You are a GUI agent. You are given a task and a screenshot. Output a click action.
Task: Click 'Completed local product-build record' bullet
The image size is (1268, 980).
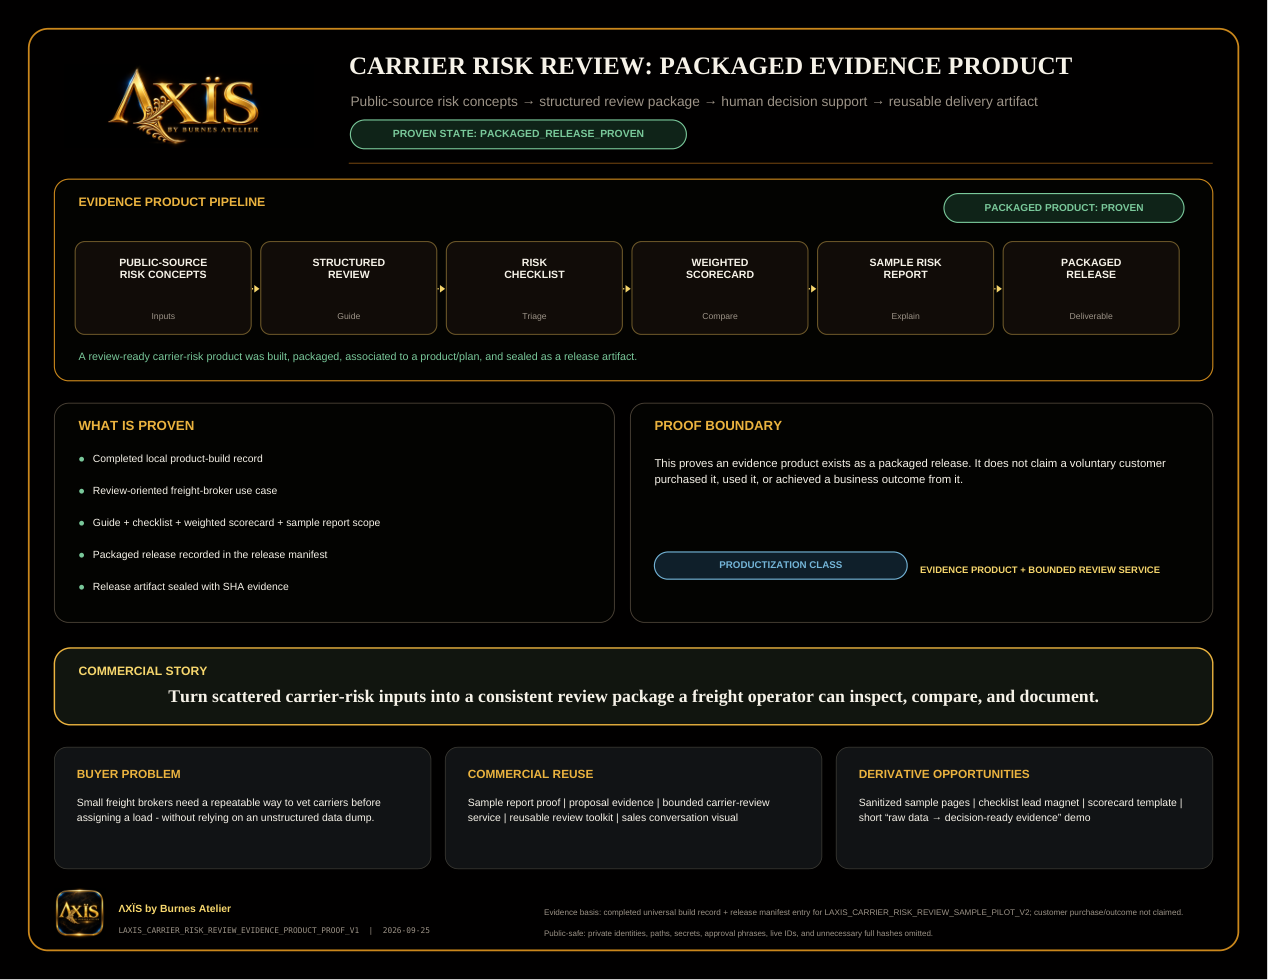(177, 459)
